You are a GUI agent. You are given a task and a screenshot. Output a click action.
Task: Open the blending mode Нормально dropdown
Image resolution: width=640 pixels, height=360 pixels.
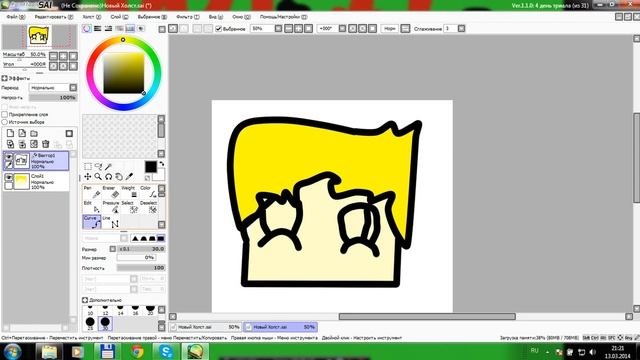(73, 87)
